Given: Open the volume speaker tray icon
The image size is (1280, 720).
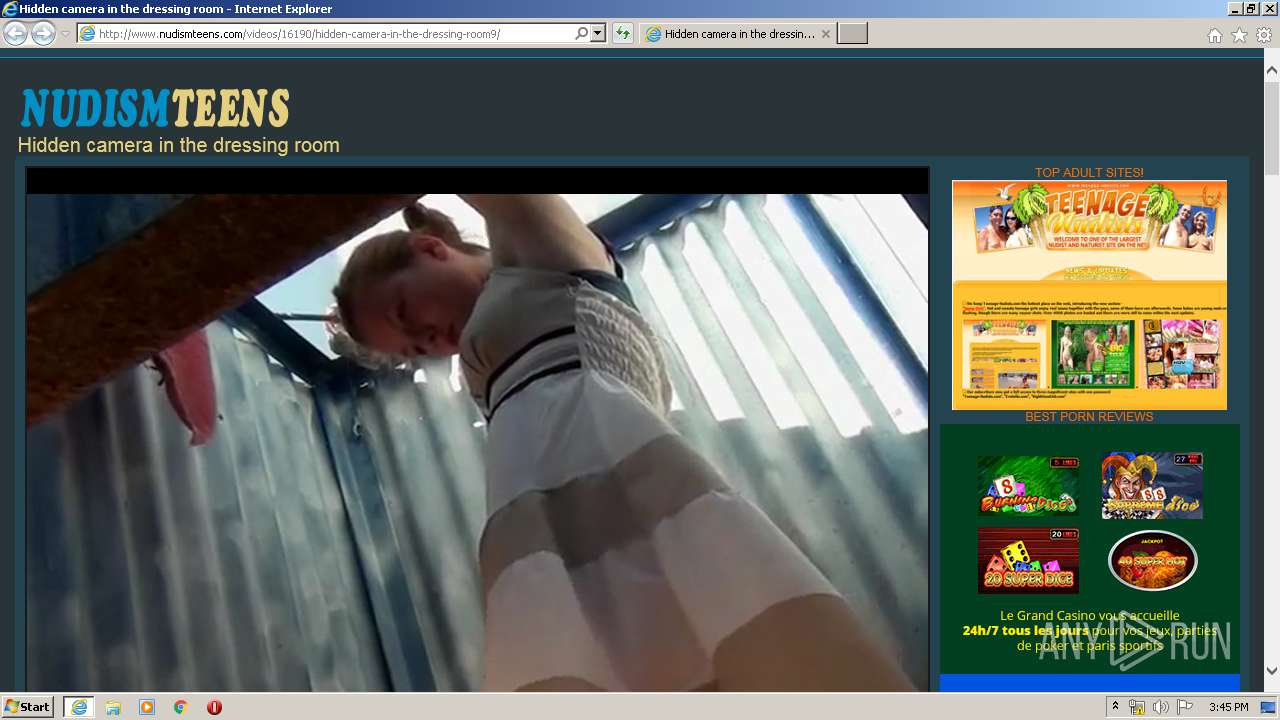Looking at the screenshot, I should (x=1161, y=707).
